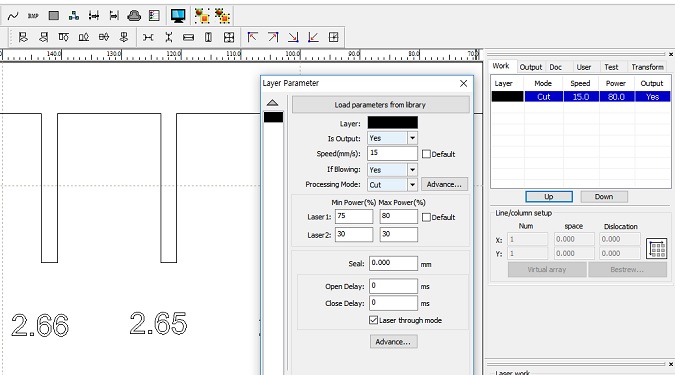Toggle Default checkbox next to Speed
The image size is (675, 375).
(x=426, y=154)
